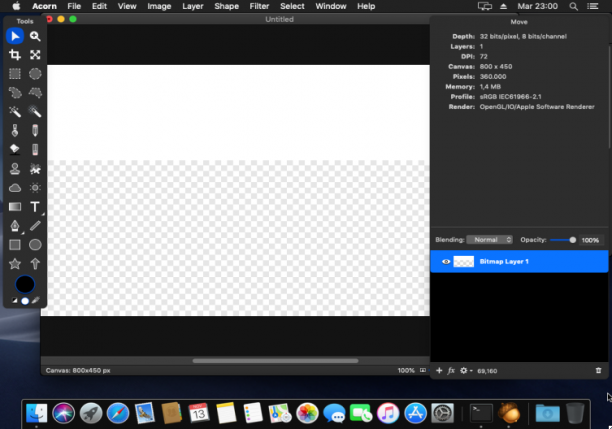
Task: Open the Filter menu
Action: [x=259, y=6]
